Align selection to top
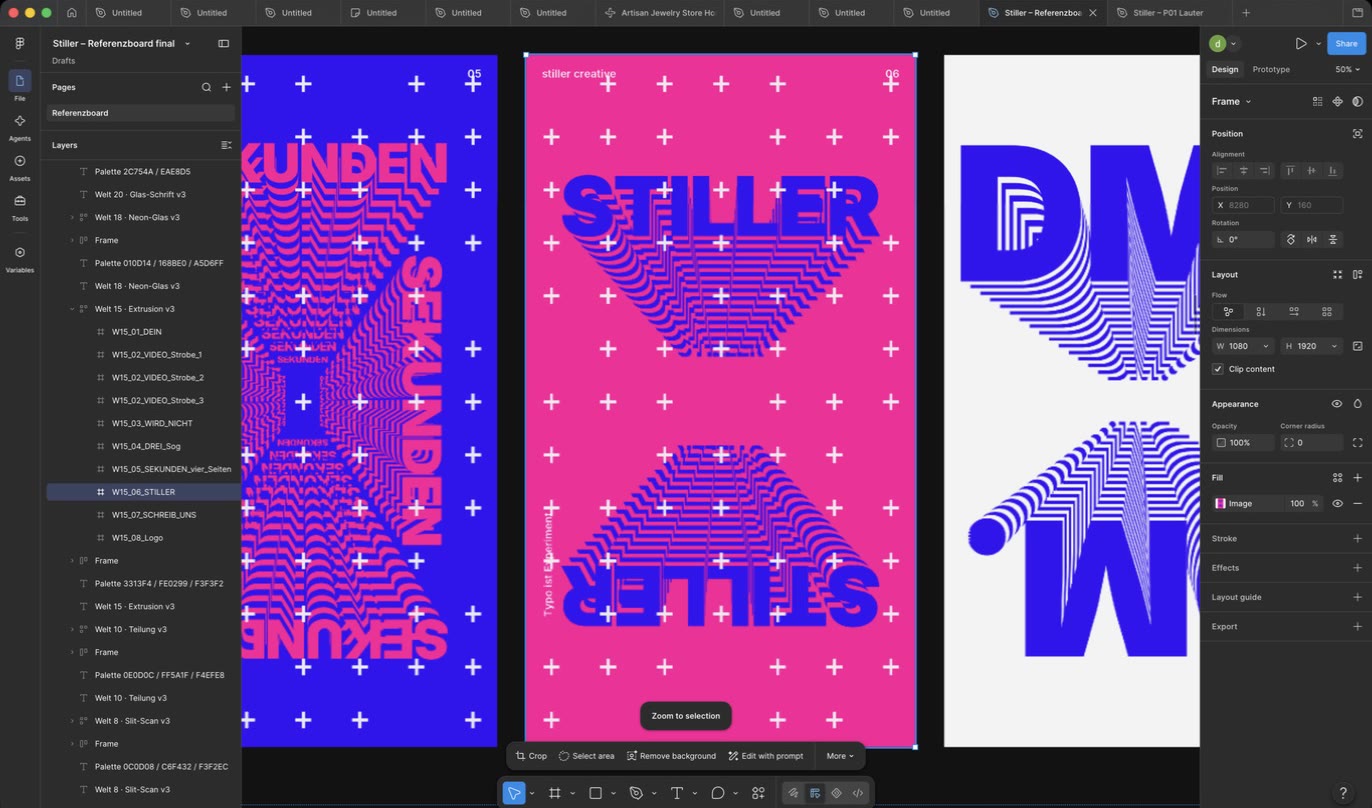The image size is (1372, 808). [1290, 171]
